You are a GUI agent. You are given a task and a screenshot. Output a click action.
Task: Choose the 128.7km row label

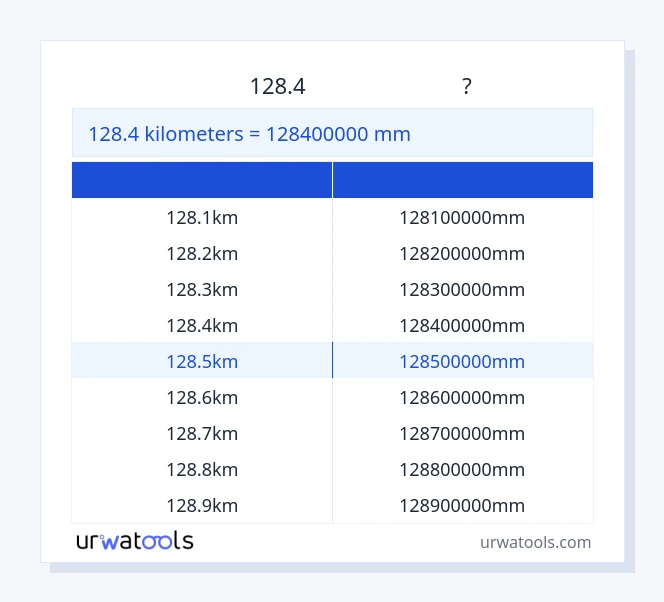202,434
